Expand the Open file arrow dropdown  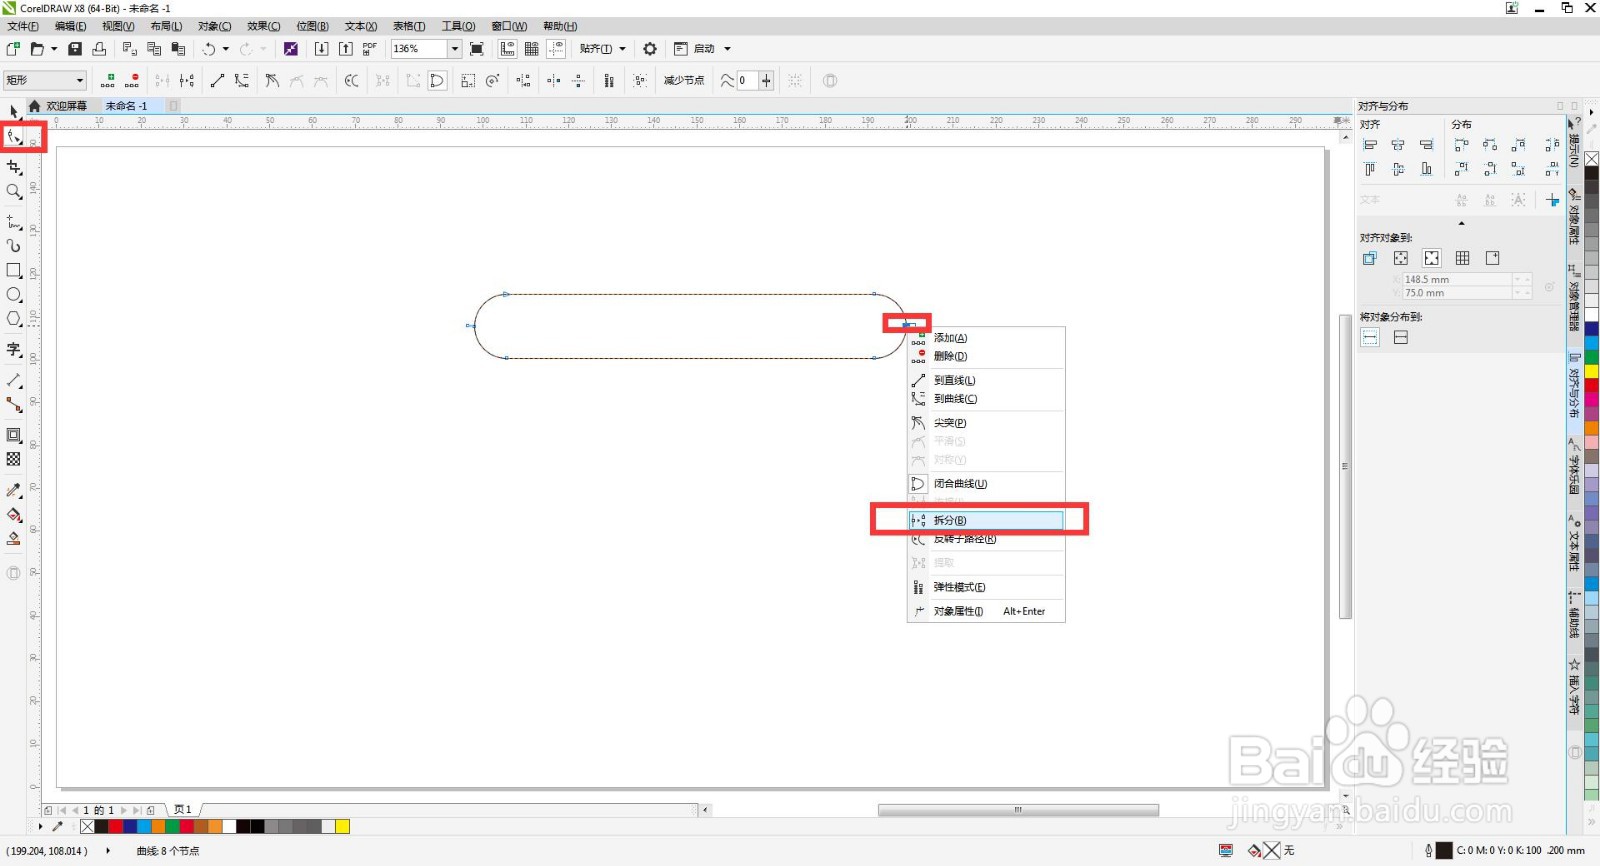[x=54, y=49]
